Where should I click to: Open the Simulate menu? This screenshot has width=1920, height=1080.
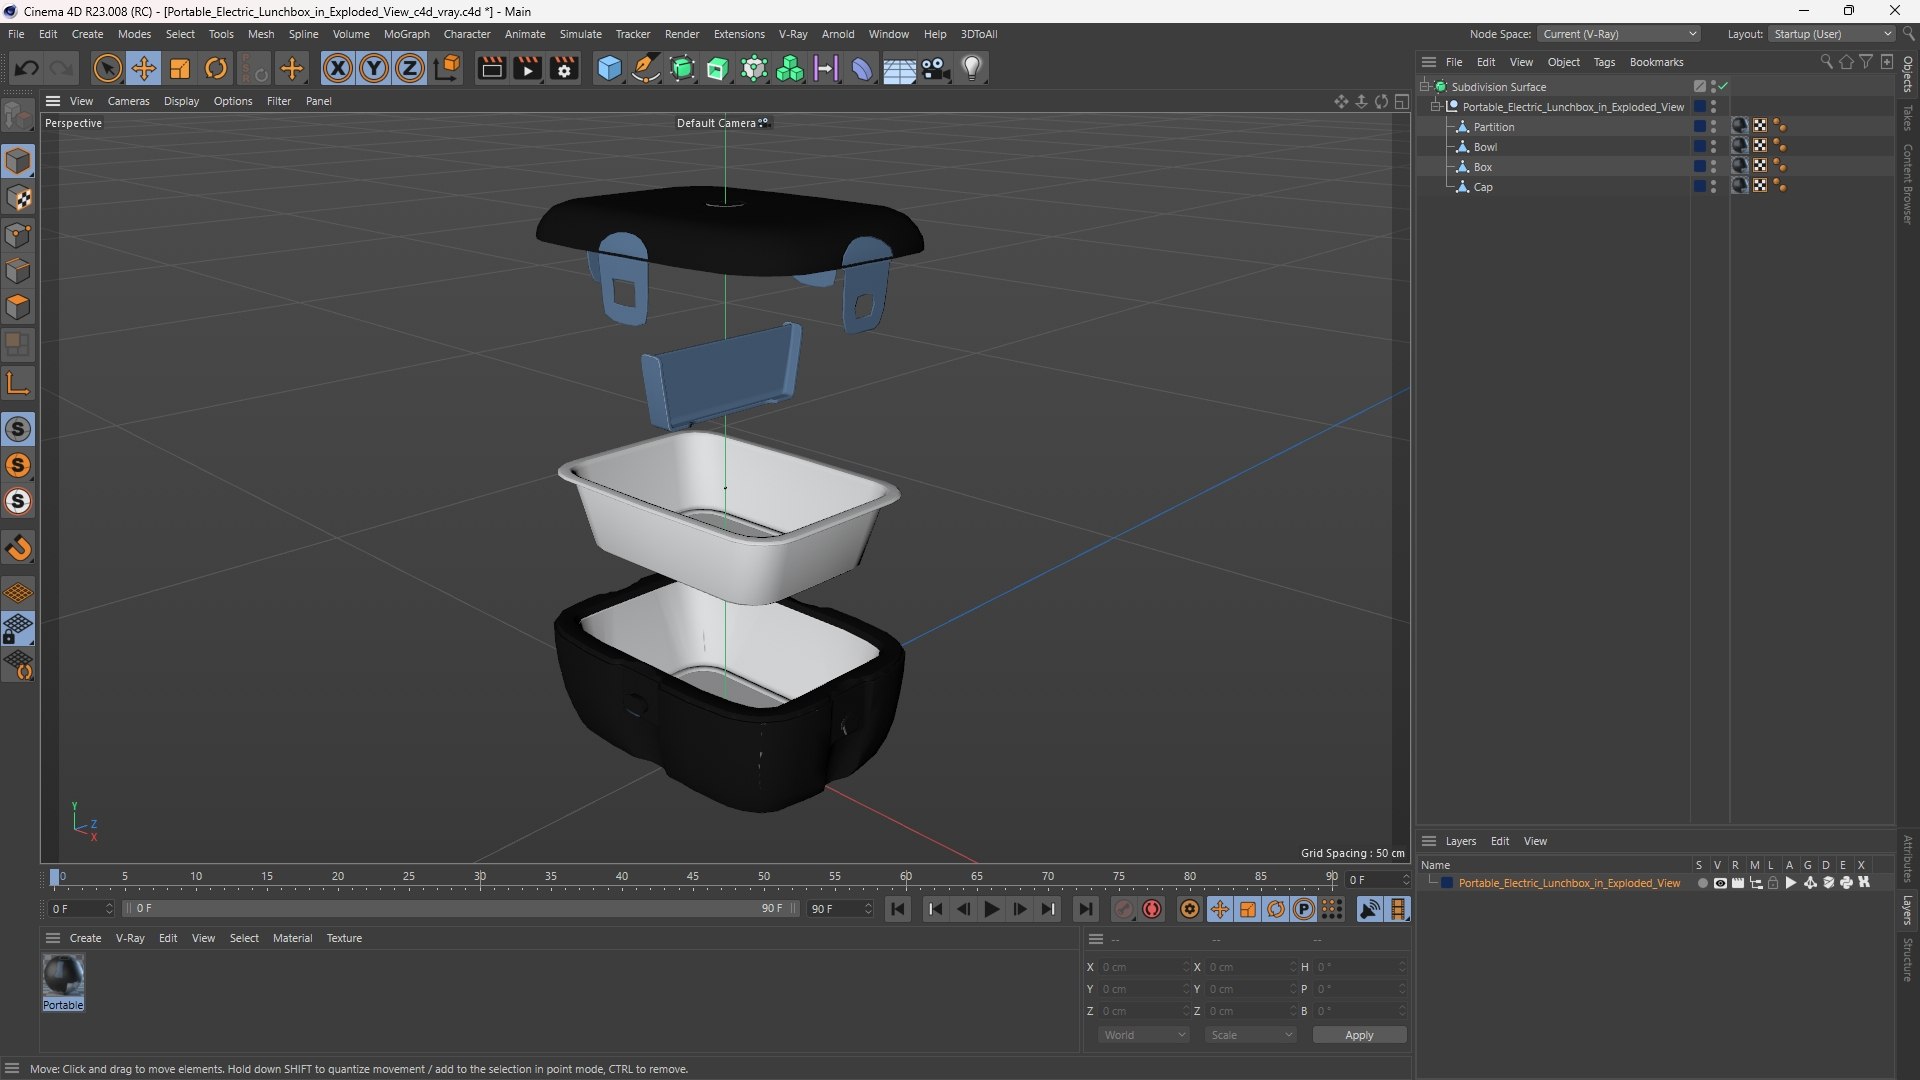point(581,34)
